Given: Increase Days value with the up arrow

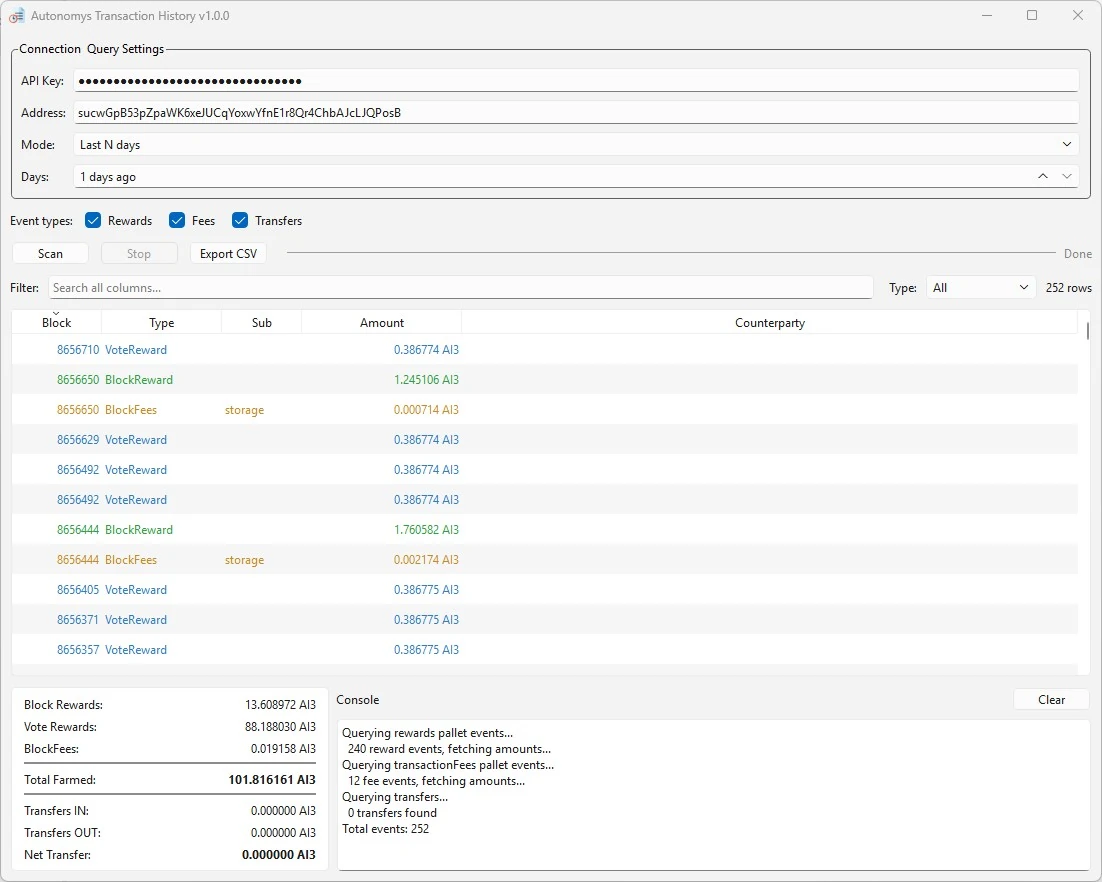Looking at the screenshot, I should [1043, 176].
